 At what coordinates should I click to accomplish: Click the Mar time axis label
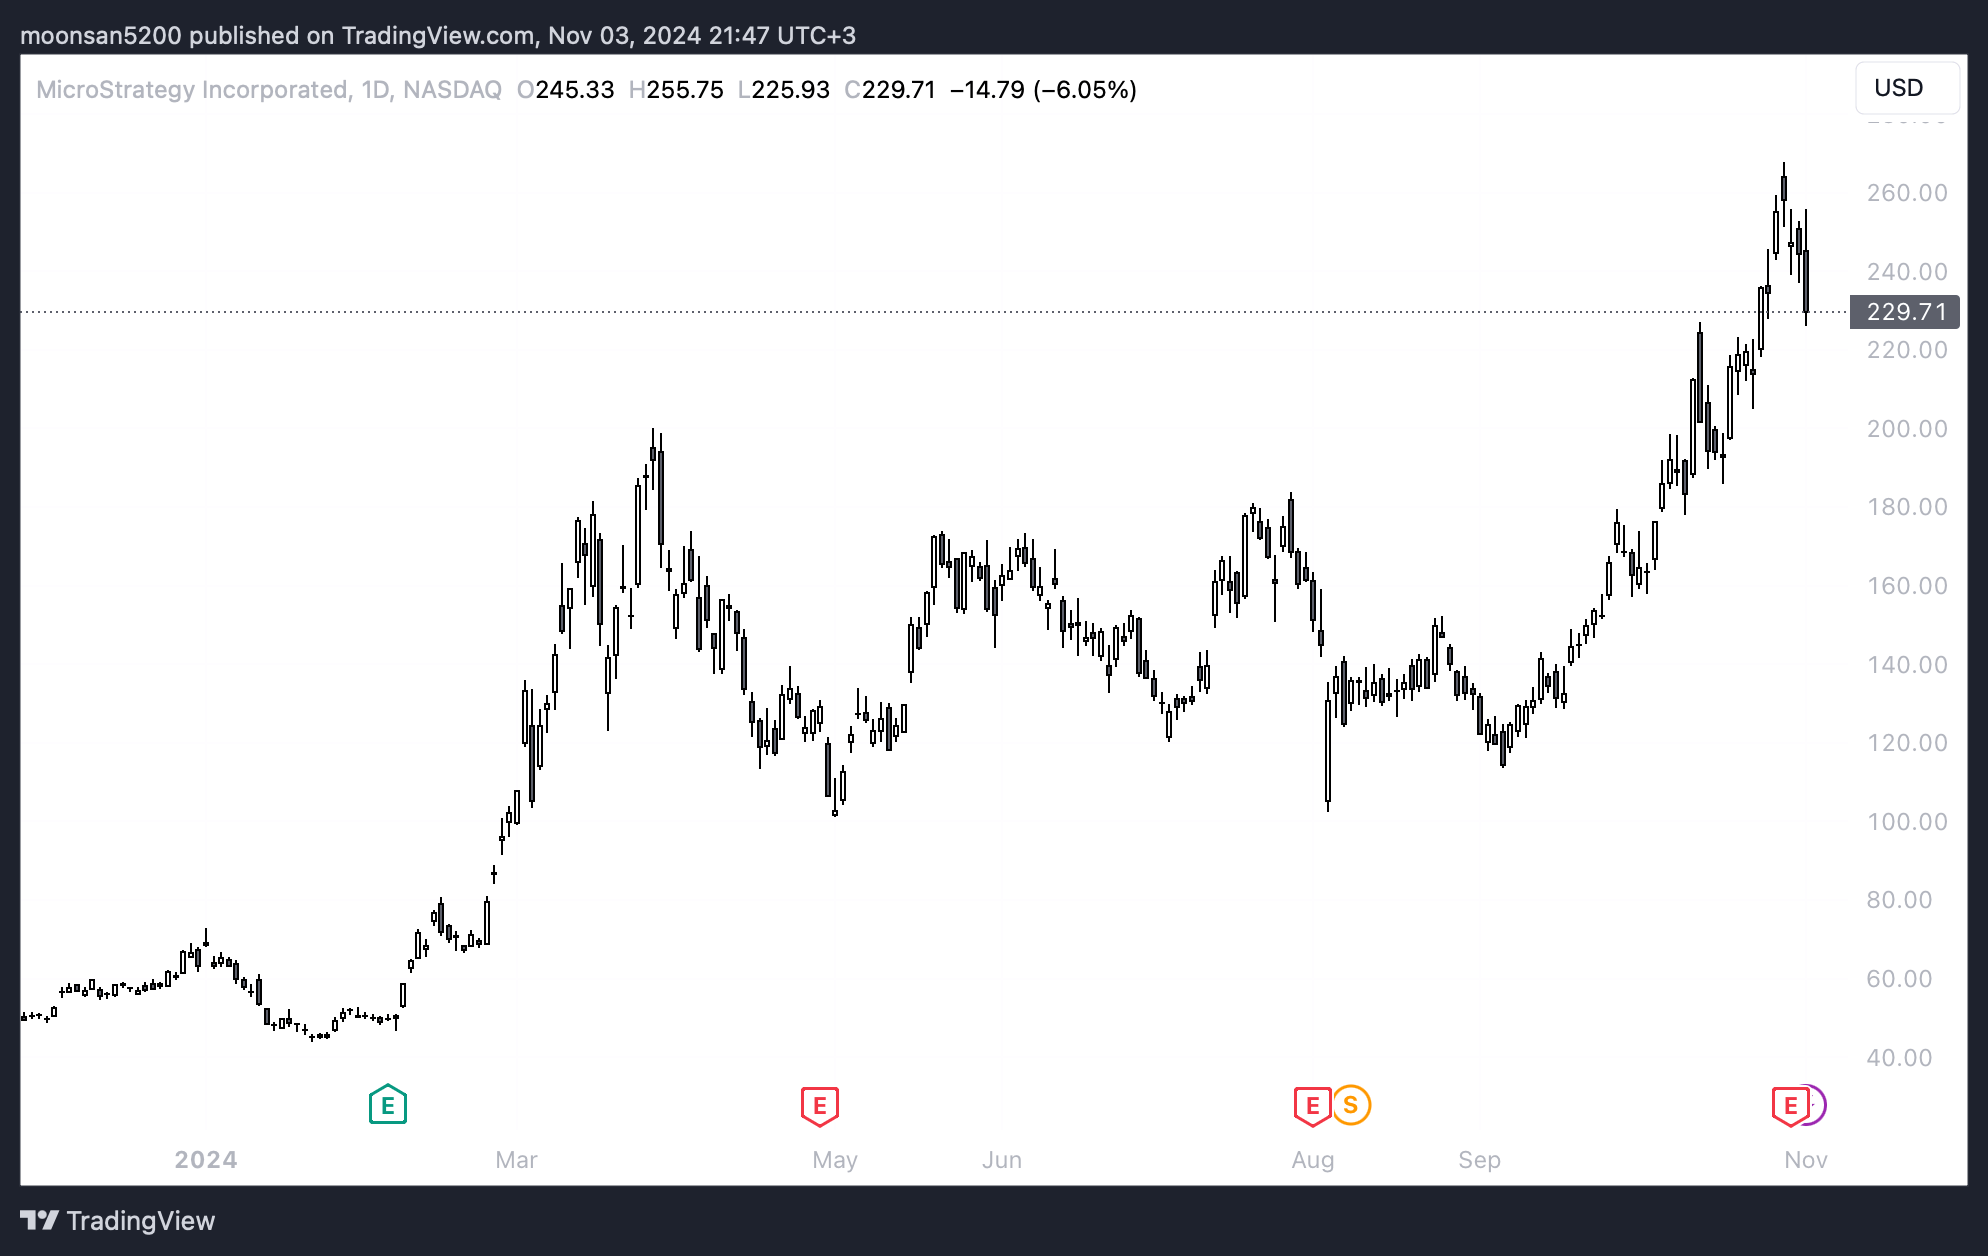click(516, 1160)
